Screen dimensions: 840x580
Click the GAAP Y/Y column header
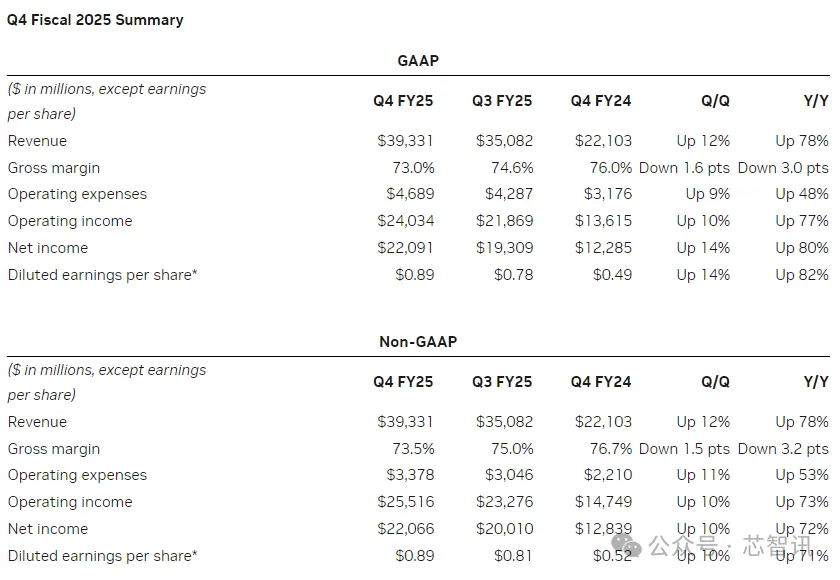point(816,101)
